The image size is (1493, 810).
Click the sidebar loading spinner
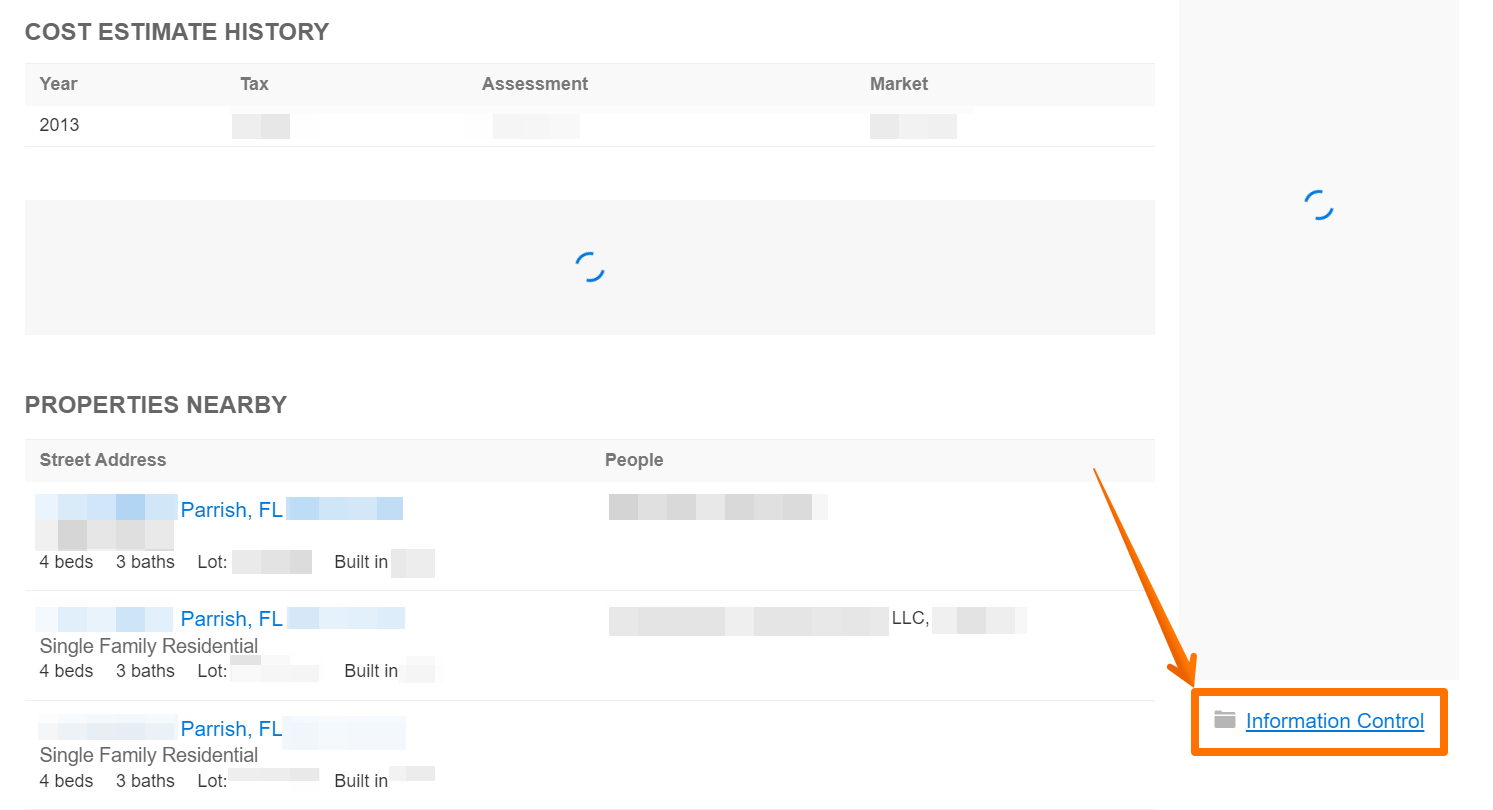pyautogui.click(x=1318, y=205)
